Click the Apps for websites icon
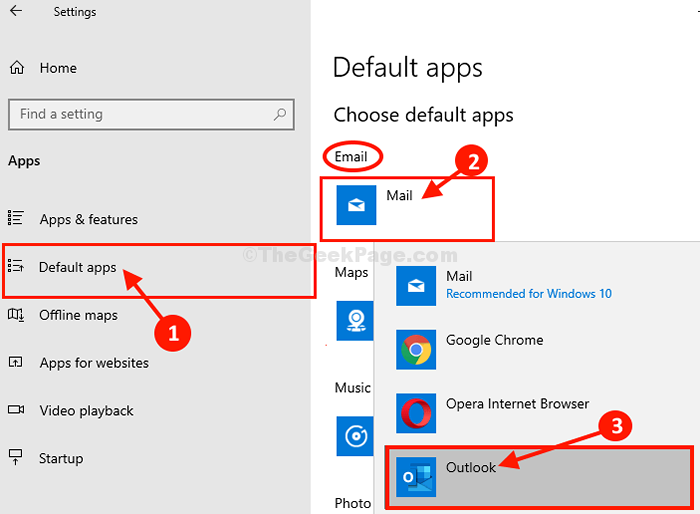Image resolution: width=700 pixels, height=514 pixels. pyautogui.click(x=16, y=362)
